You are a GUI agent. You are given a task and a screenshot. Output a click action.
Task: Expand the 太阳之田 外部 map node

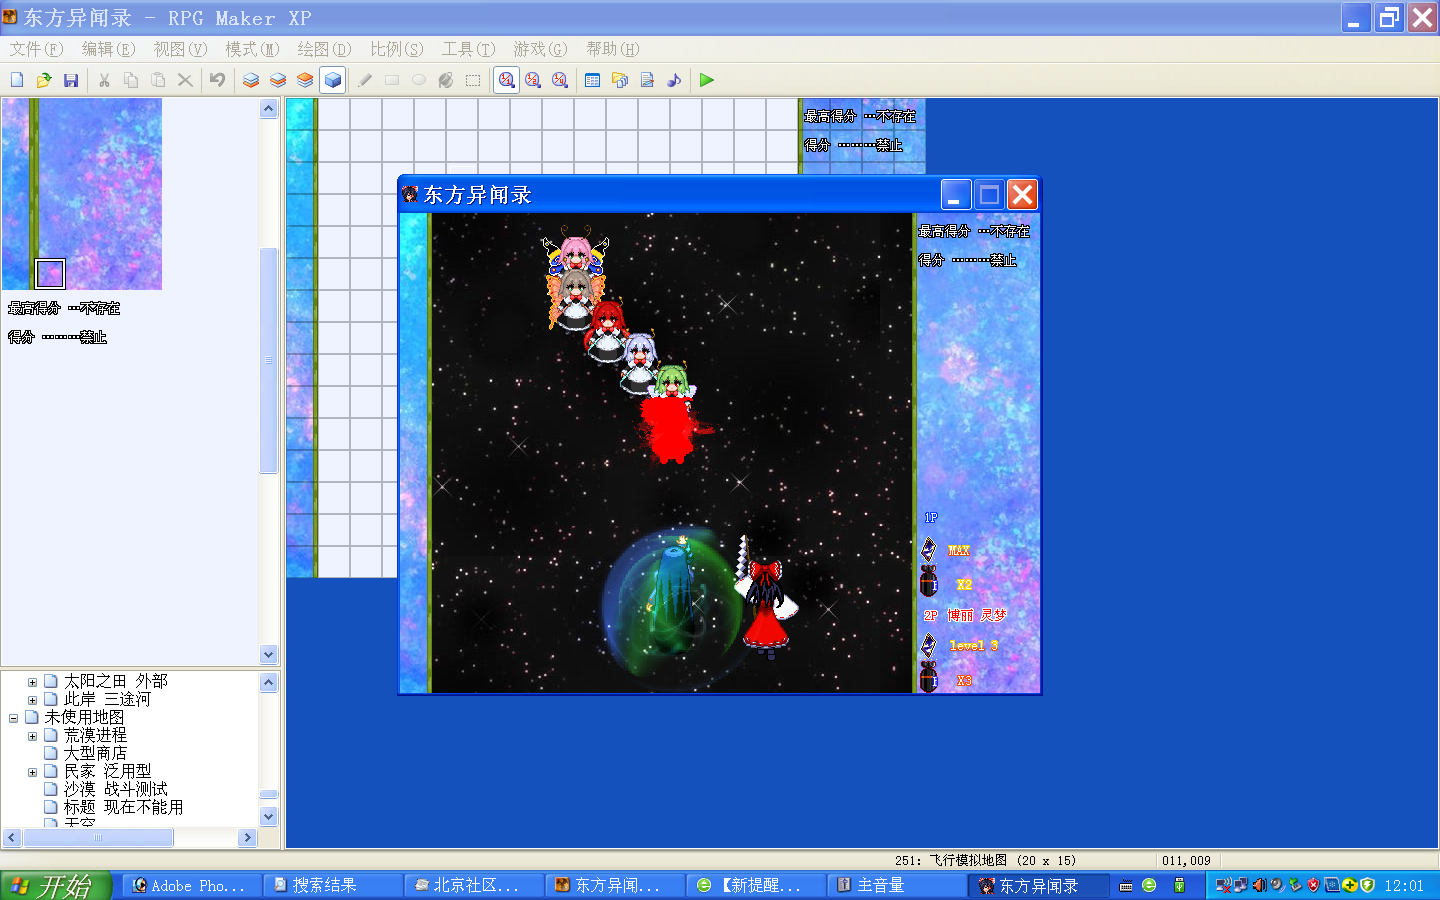point(32,682)
